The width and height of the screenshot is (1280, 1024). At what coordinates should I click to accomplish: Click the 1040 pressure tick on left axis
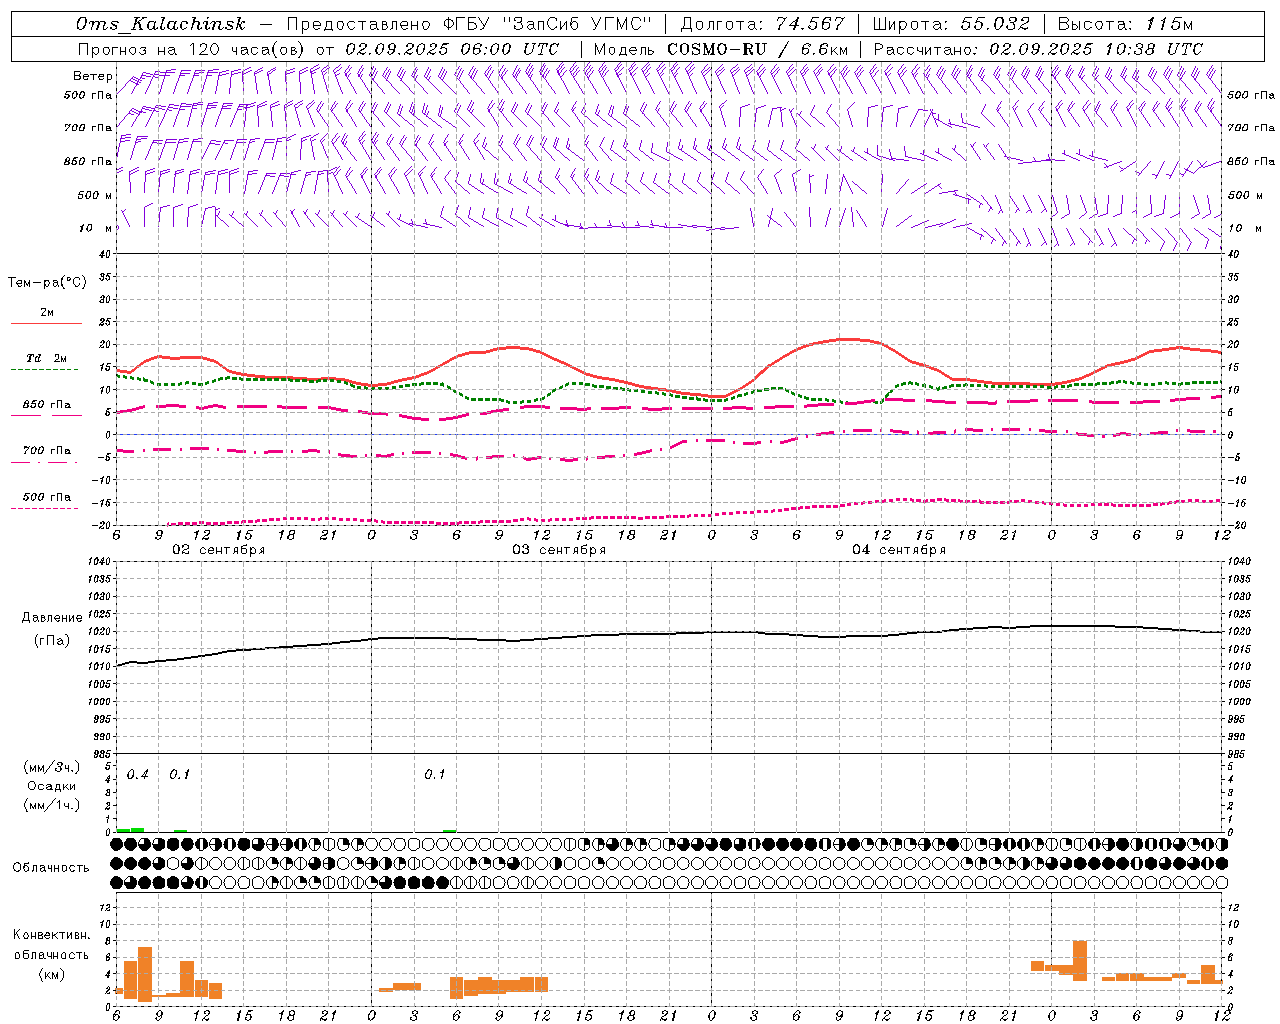click(97, 562)
